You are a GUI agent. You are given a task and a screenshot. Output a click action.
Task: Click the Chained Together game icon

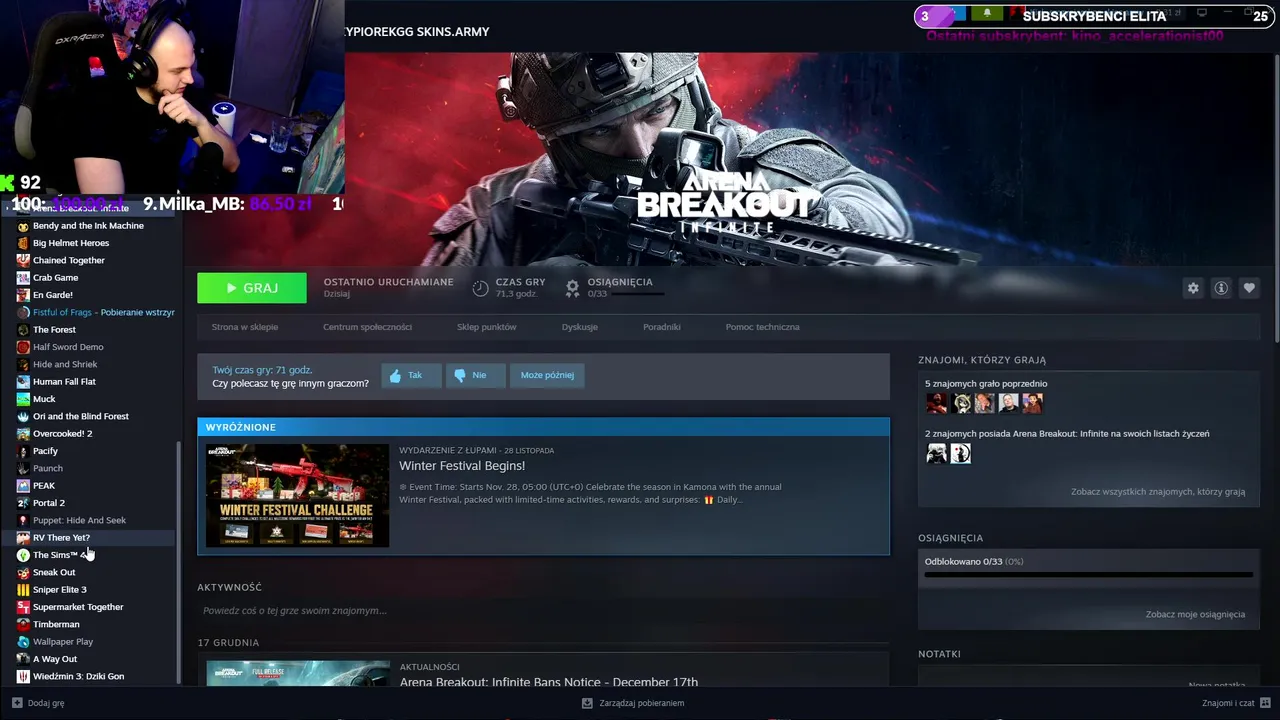23,260
